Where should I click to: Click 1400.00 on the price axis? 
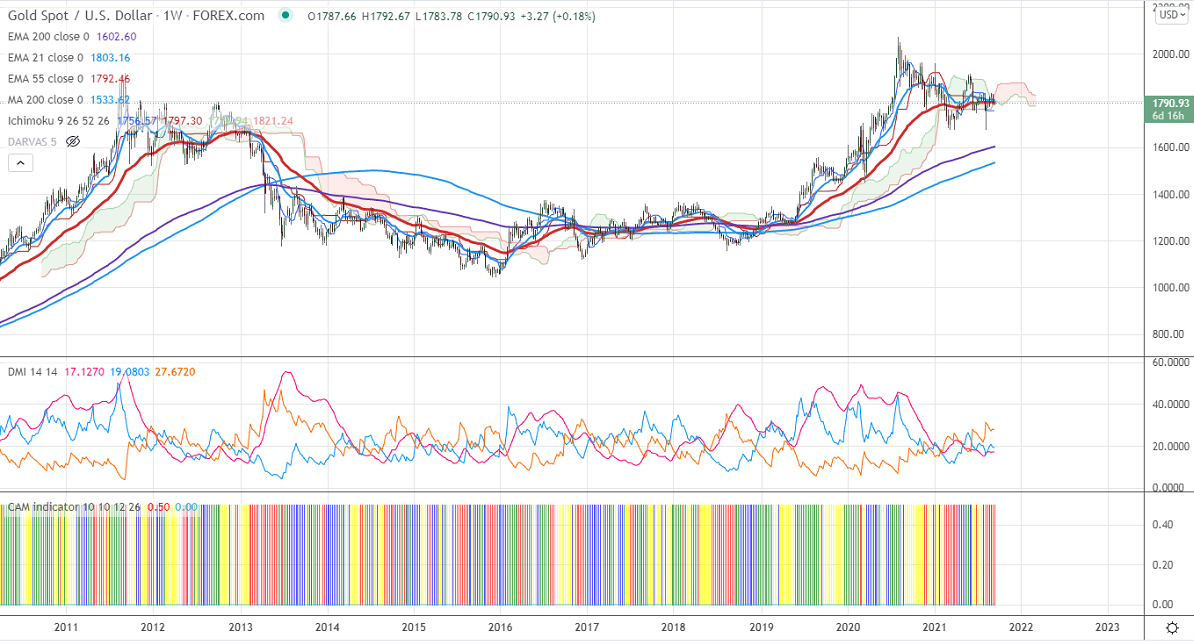(1170, 195)
